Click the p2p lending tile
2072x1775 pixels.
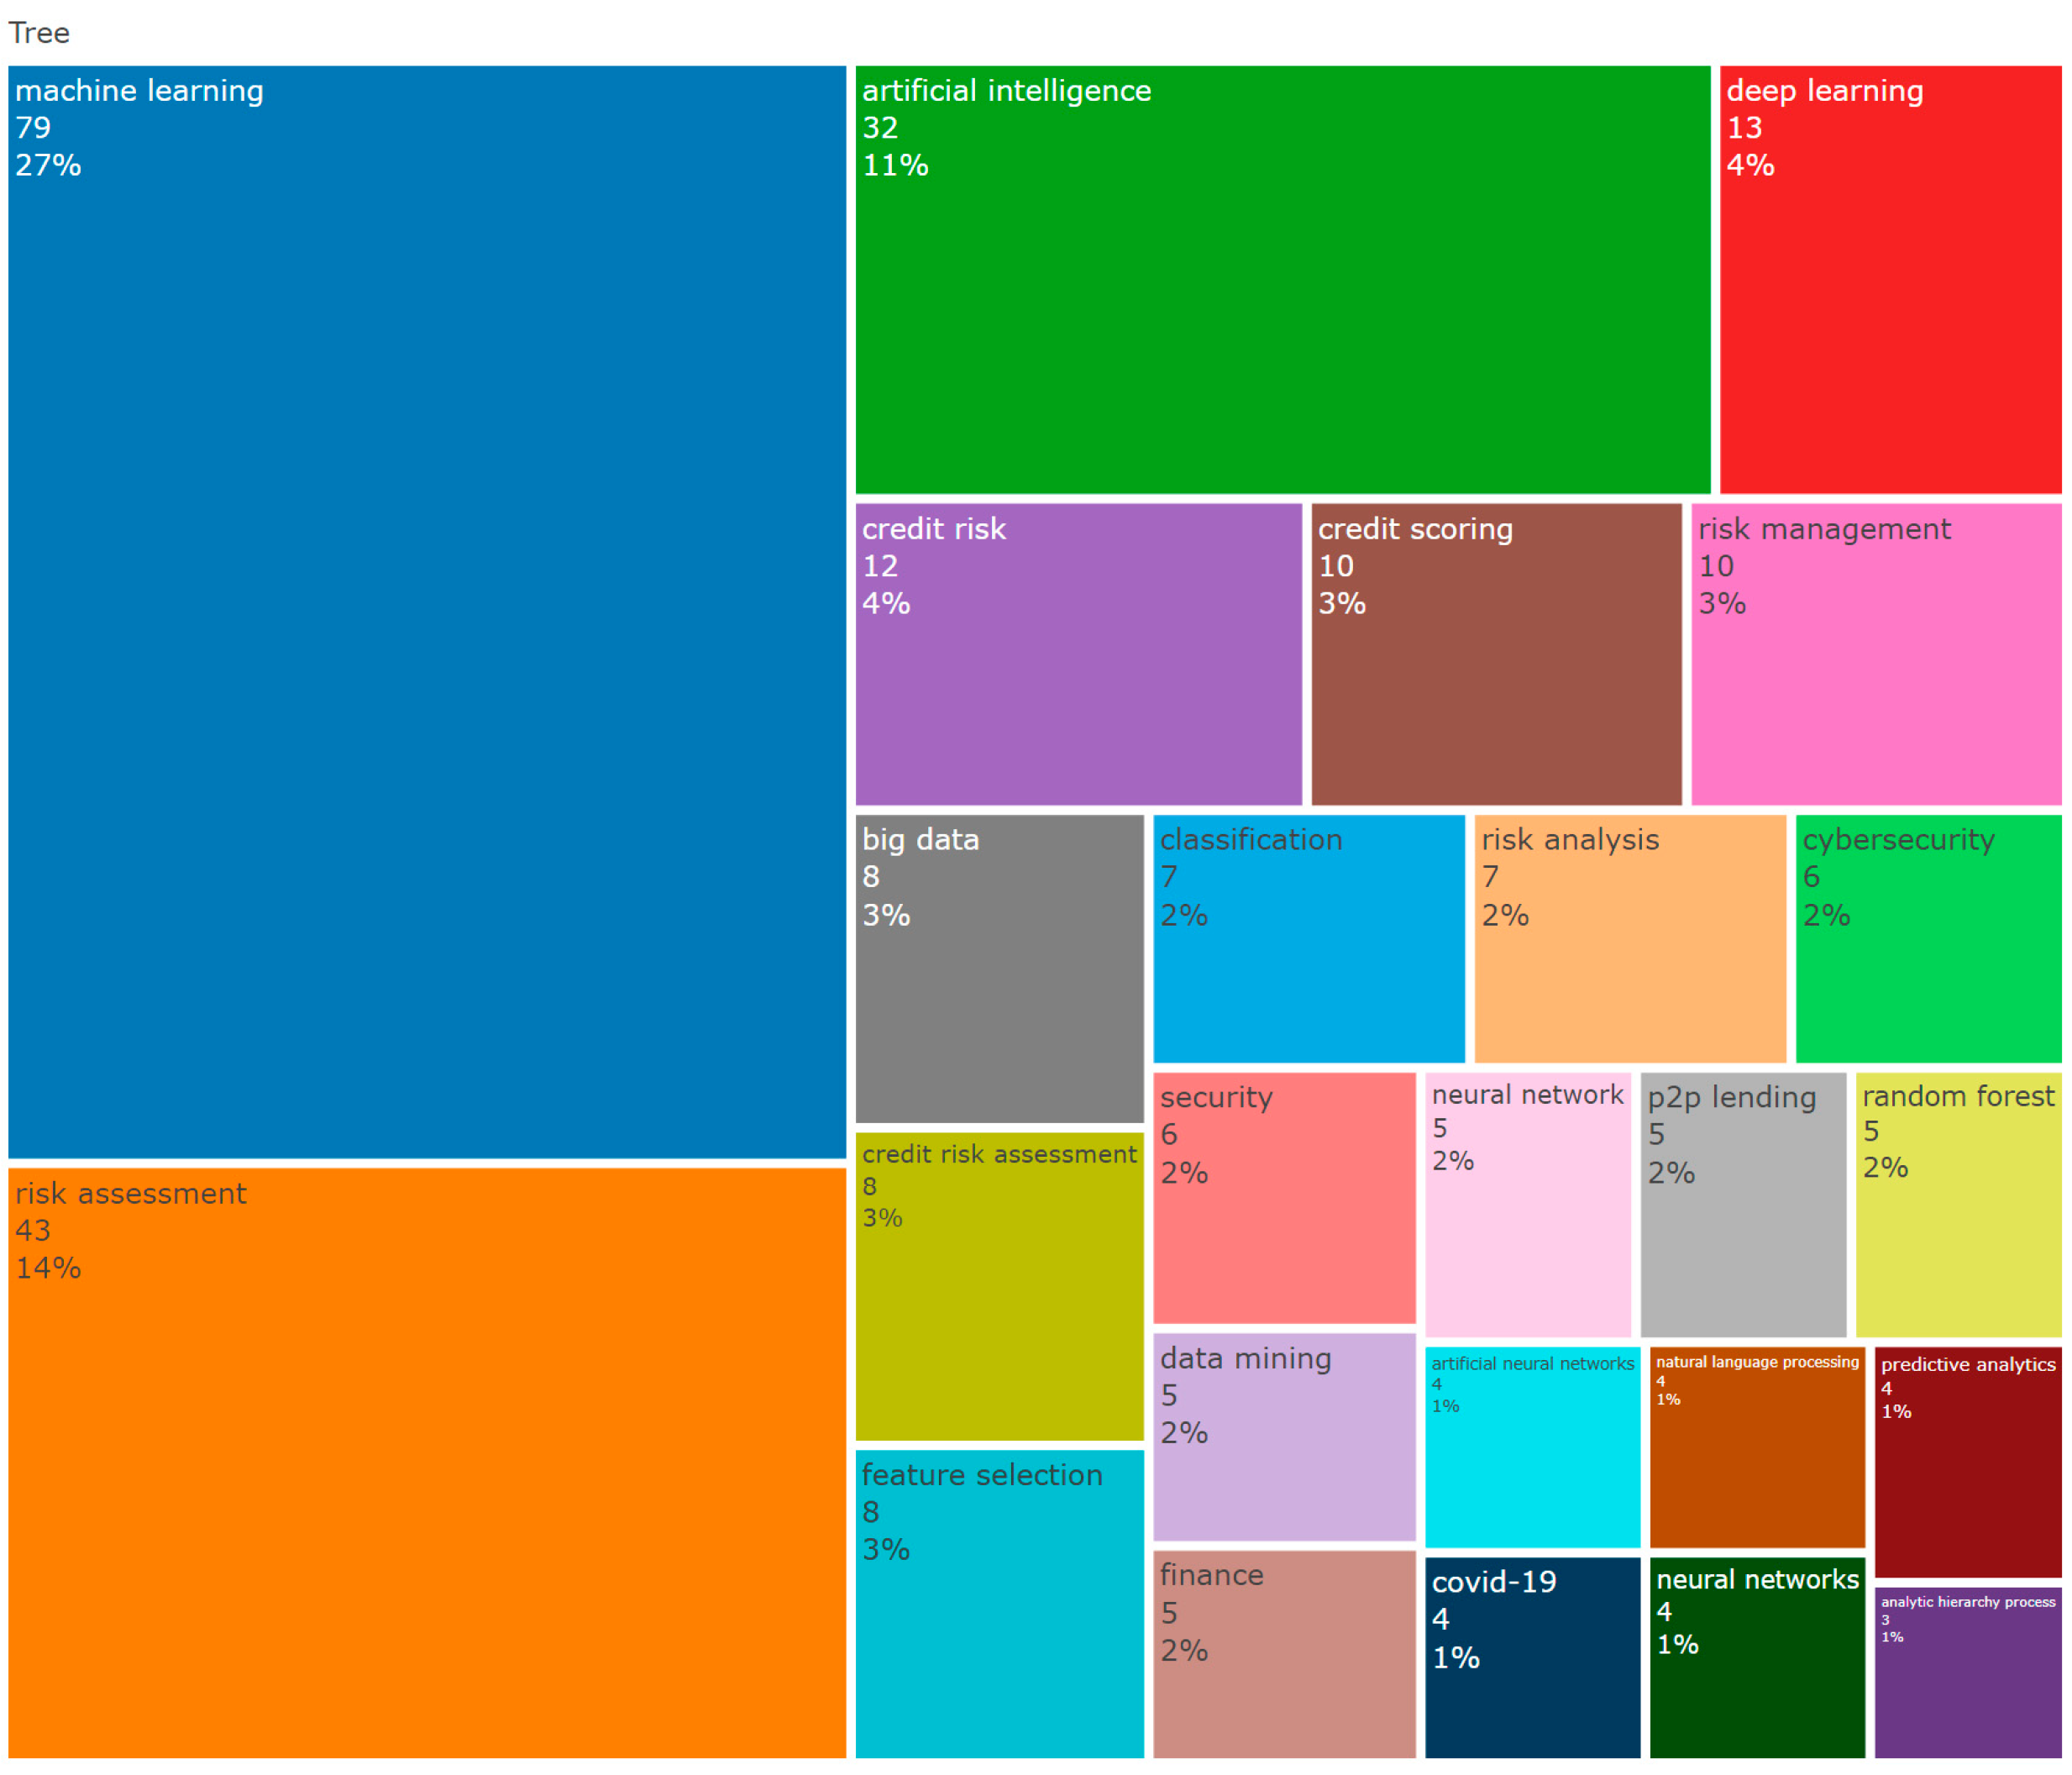click(x=1743, y=1204)
